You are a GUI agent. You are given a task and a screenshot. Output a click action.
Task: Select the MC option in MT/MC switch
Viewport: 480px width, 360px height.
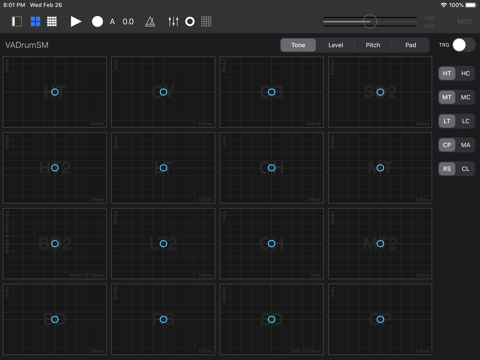click(466, 97)
